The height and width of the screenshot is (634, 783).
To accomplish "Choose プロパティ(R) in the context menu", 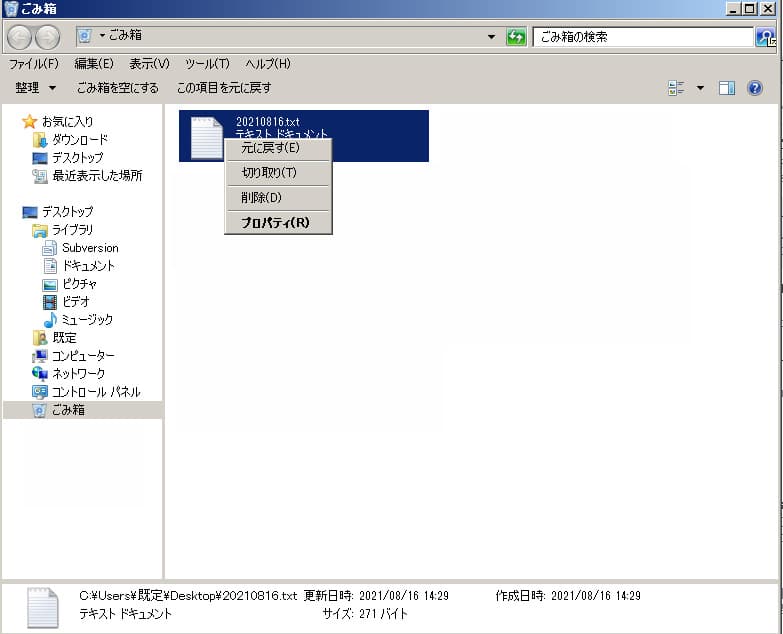I will click(x=275, y=223).
